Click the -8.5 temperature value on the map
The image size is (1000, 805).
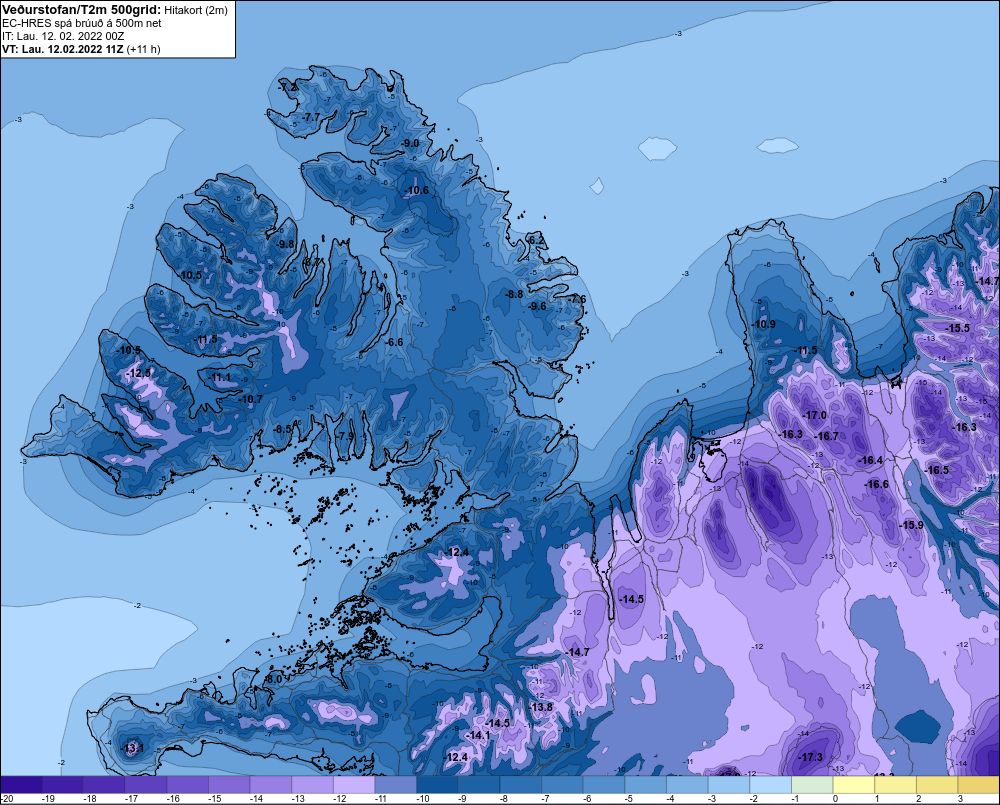(281, 429)
